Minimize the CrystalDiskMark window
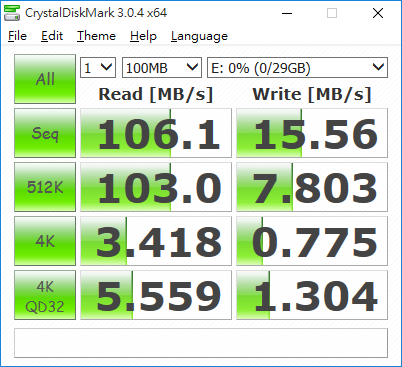The image size is (402, 367). click(x=287, y=13)
